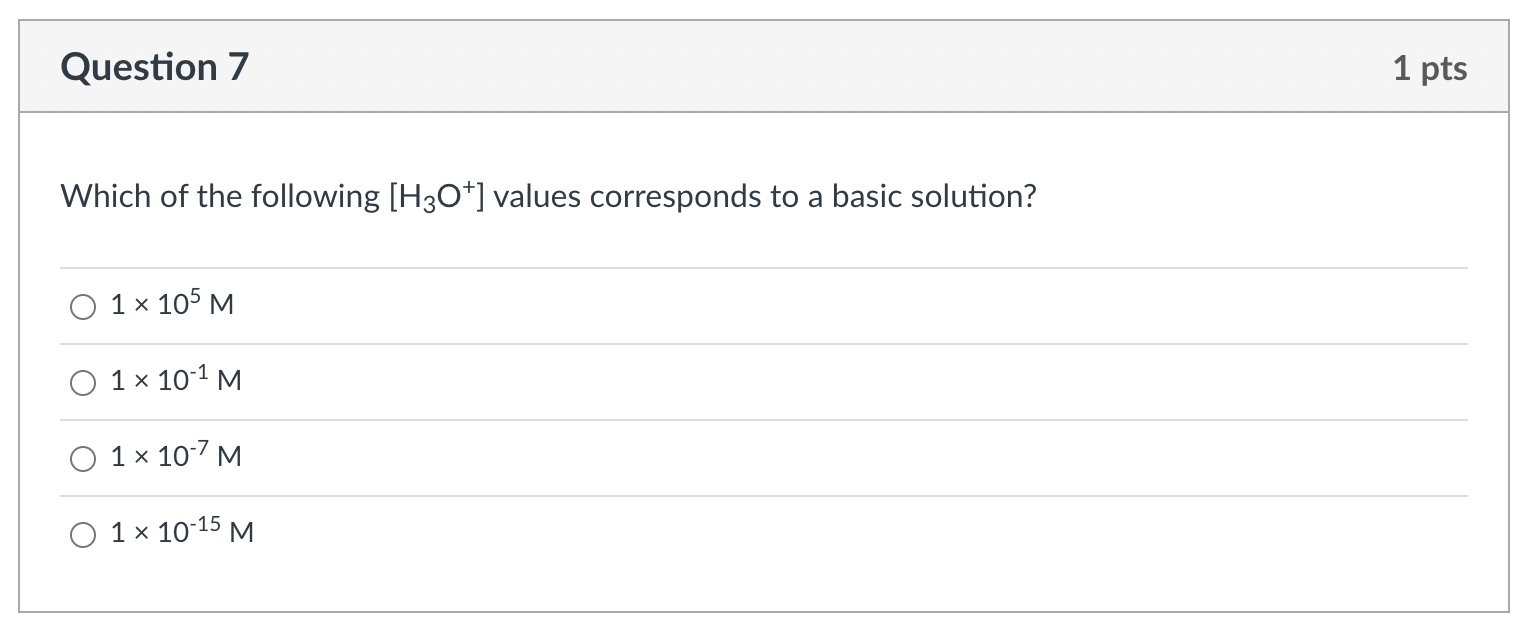Click the question text about basic solution
Screen dimensions: 1526x634
click(548, 196)
